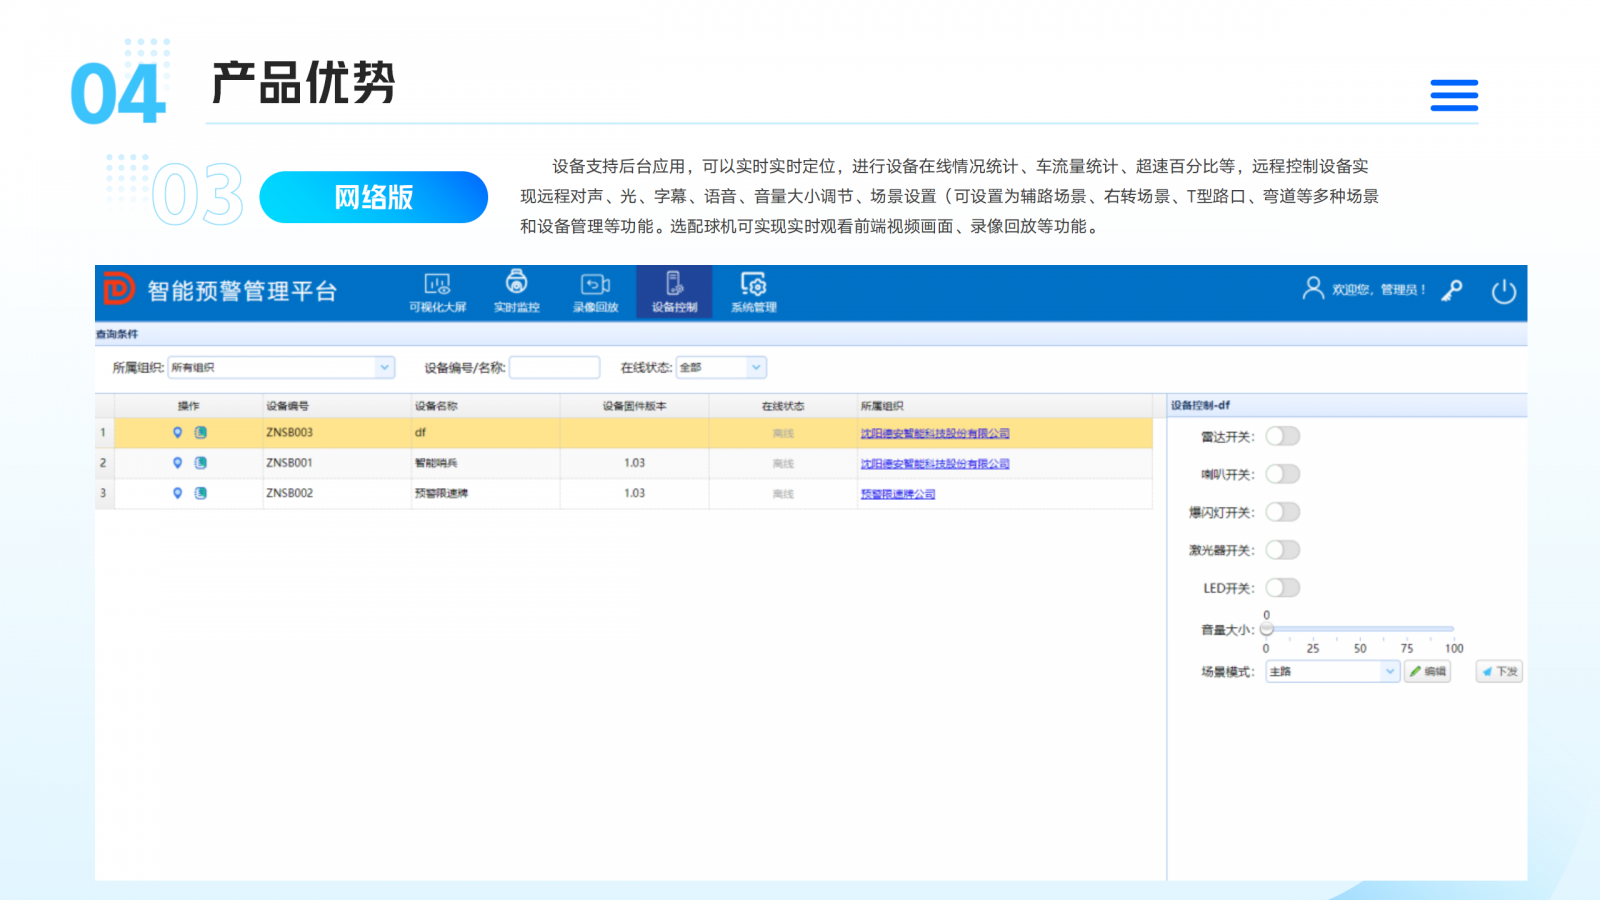Click the platform logo icon
The width and height of the screenshot is (1600, 900).
119,289
